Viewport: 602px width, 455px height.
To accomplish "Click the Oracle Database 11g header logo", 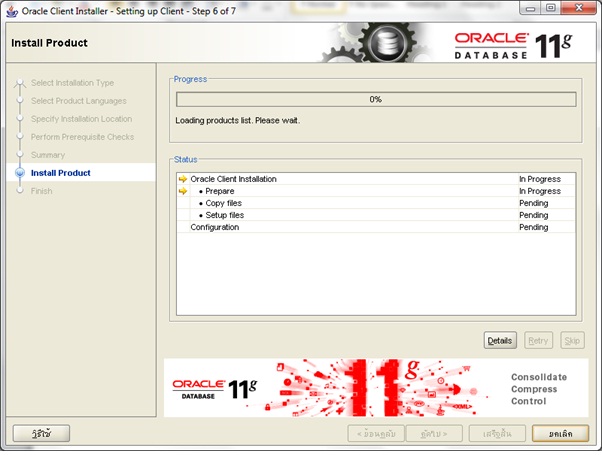I will tap(514, 46).
